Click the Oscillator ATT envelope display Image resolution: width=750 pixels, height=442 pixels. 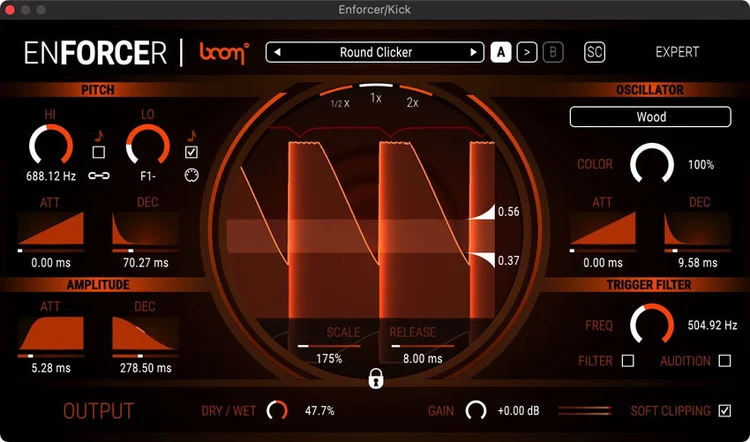pos(603,228)
